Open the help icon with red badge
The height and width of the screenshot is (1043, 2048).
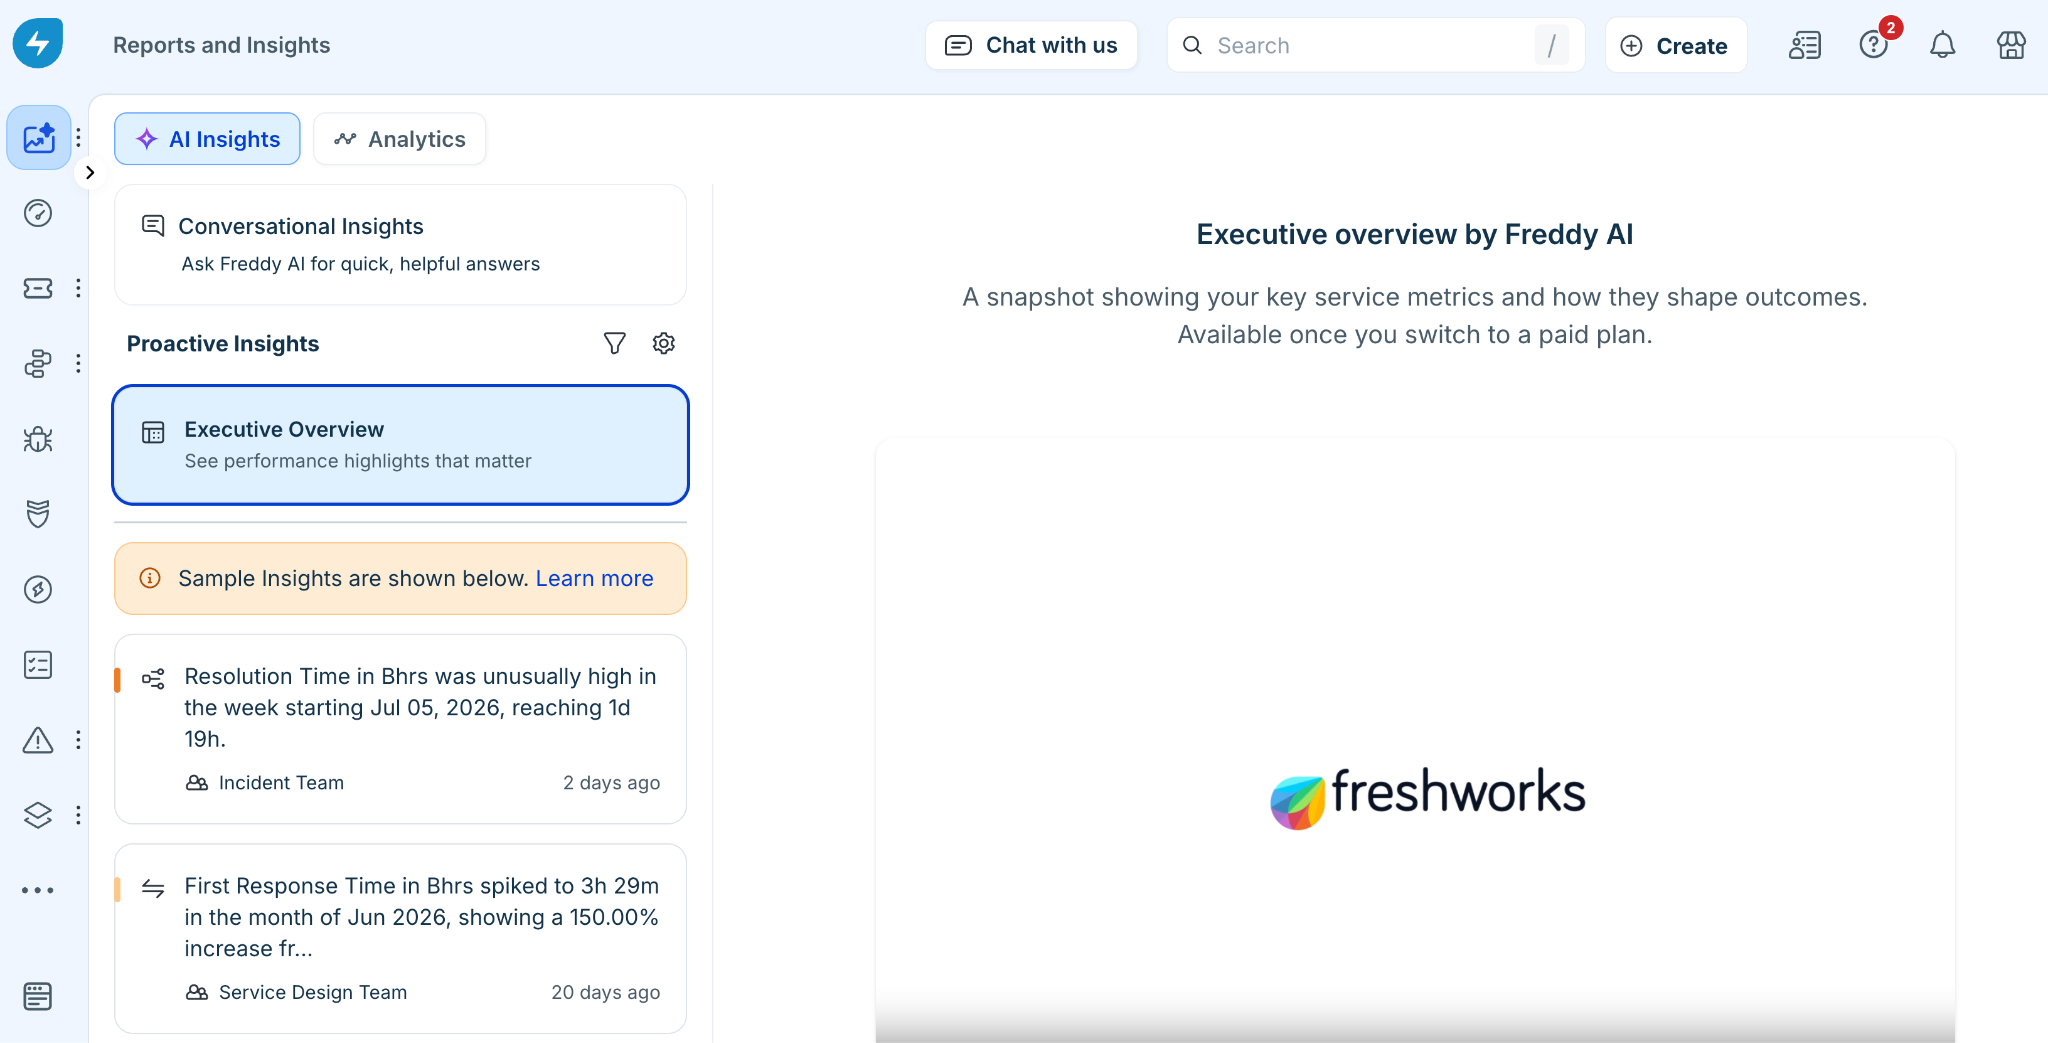coord(1874,45)
